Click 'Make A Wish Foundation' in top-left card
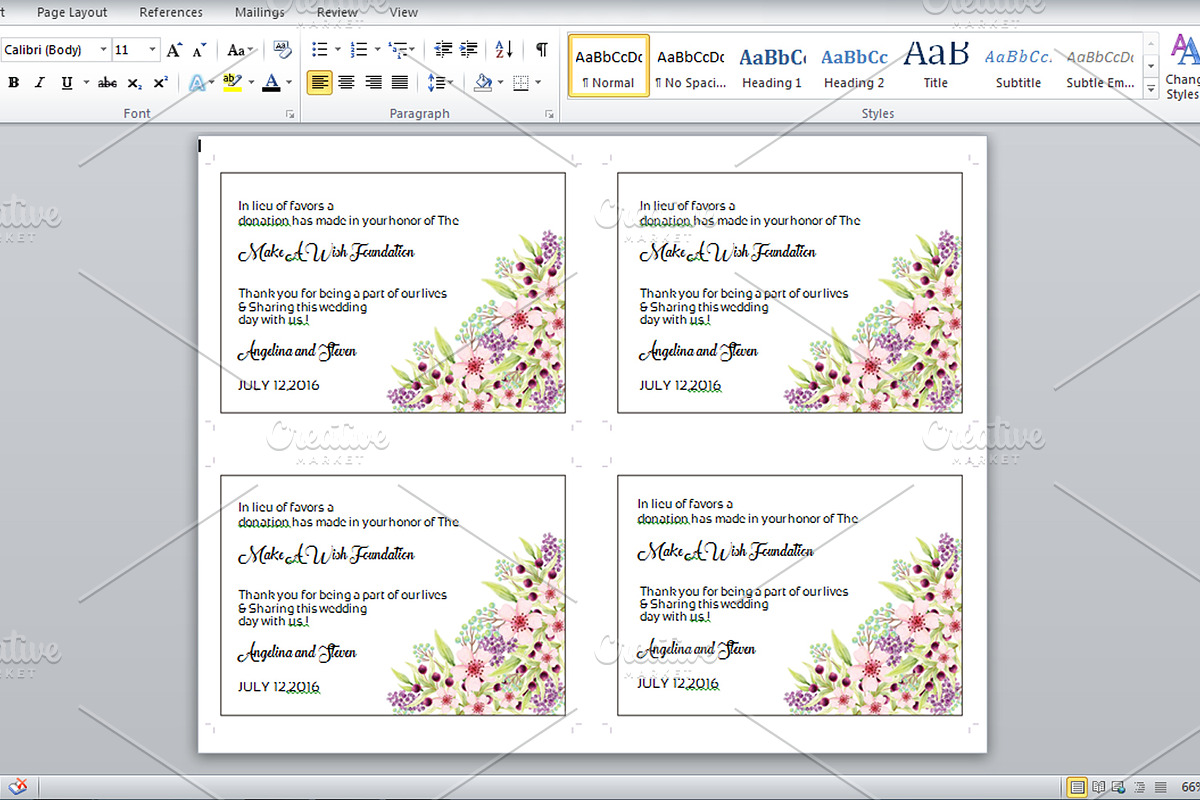1200x800 pixels. (326, 252)
